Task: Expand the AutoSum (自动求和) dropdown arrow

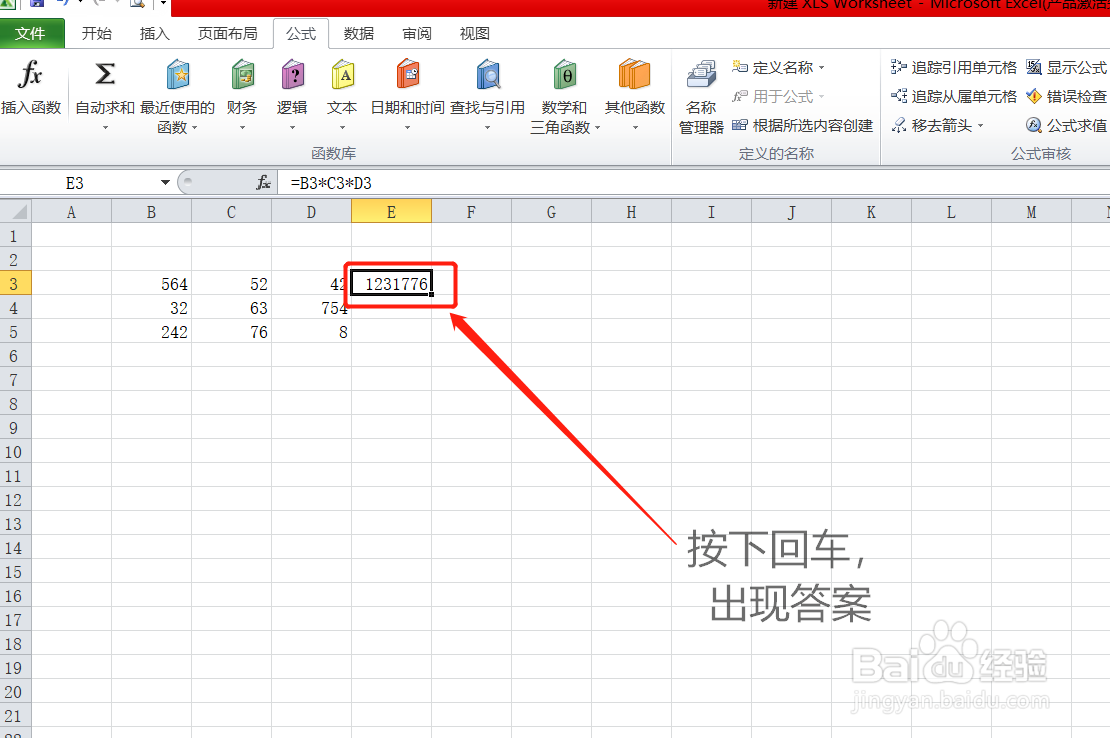Action: coord(105,128)
